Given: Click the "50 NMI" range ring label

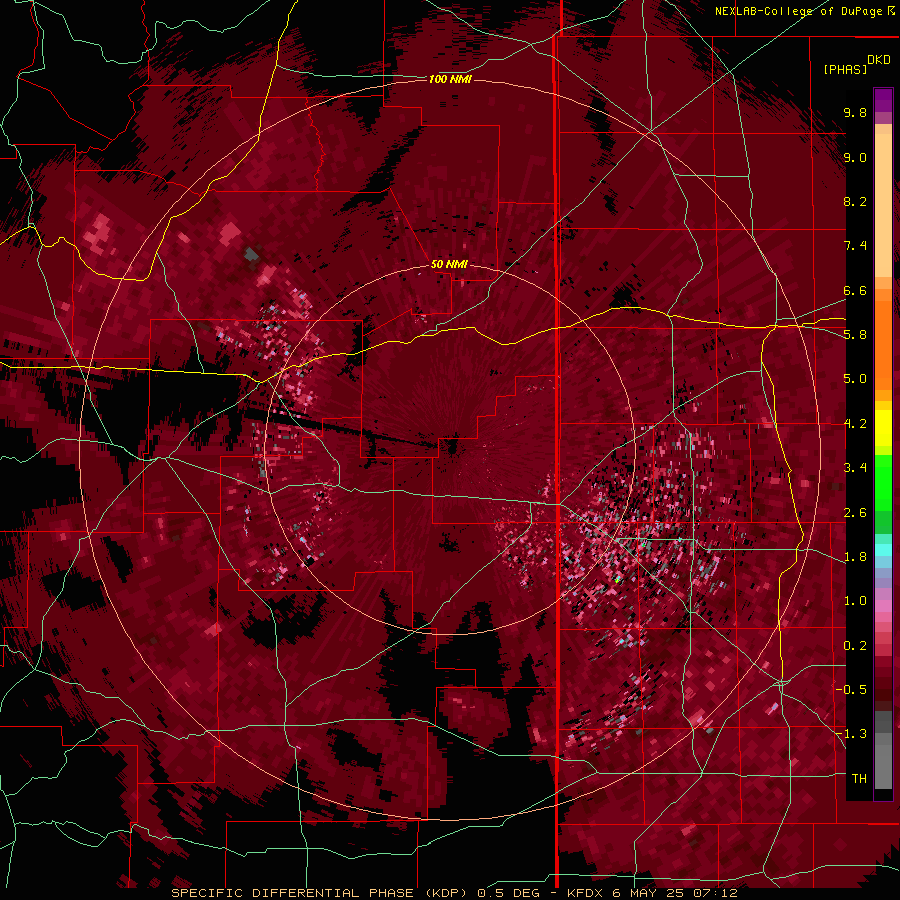Looking at the screenshot, I should pyautogui.click(x=449, y=265).
